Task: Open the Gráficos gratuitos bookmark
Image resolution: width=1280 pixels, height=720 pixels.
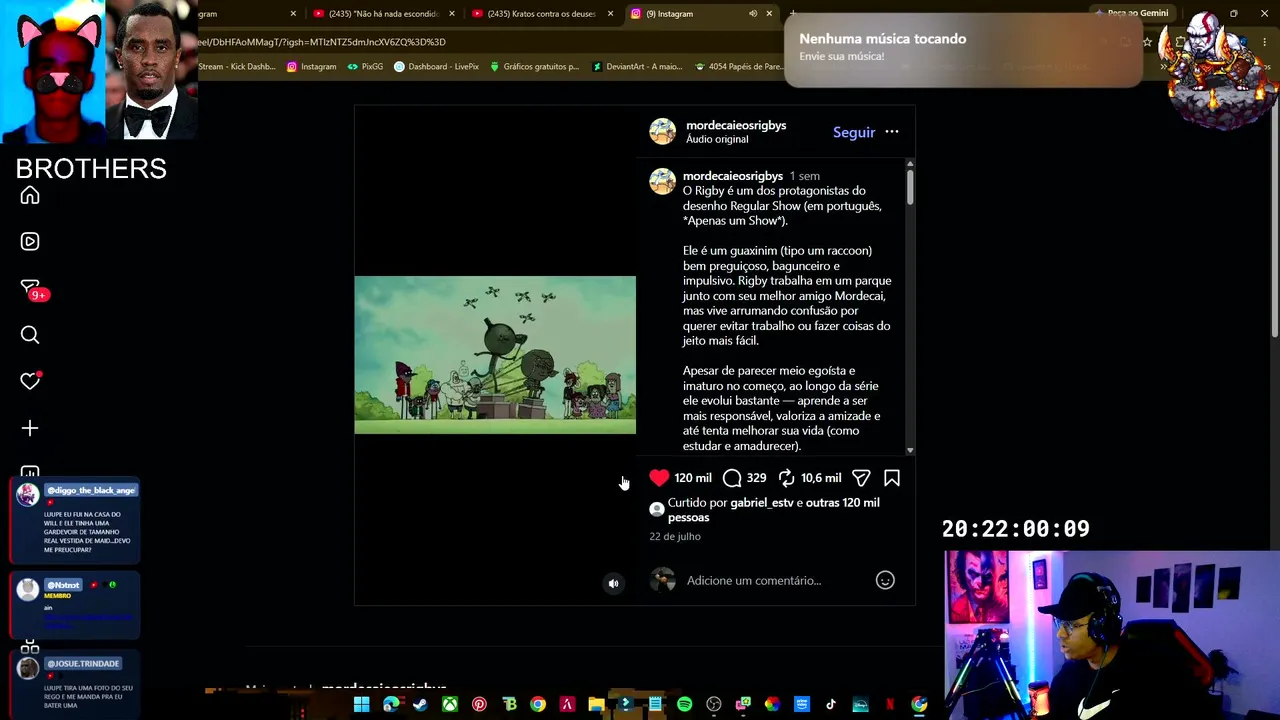Action: (534, 67)
